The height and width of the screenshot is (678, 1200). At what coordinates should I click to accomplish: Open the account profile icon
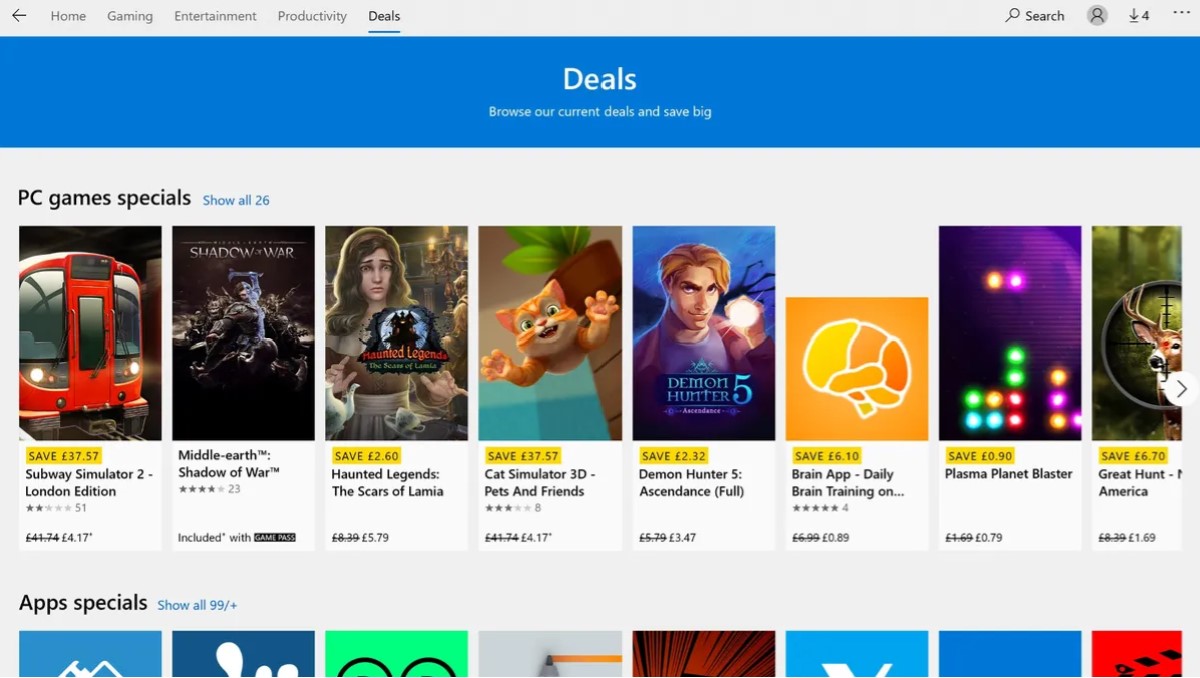pos(1096,15)
